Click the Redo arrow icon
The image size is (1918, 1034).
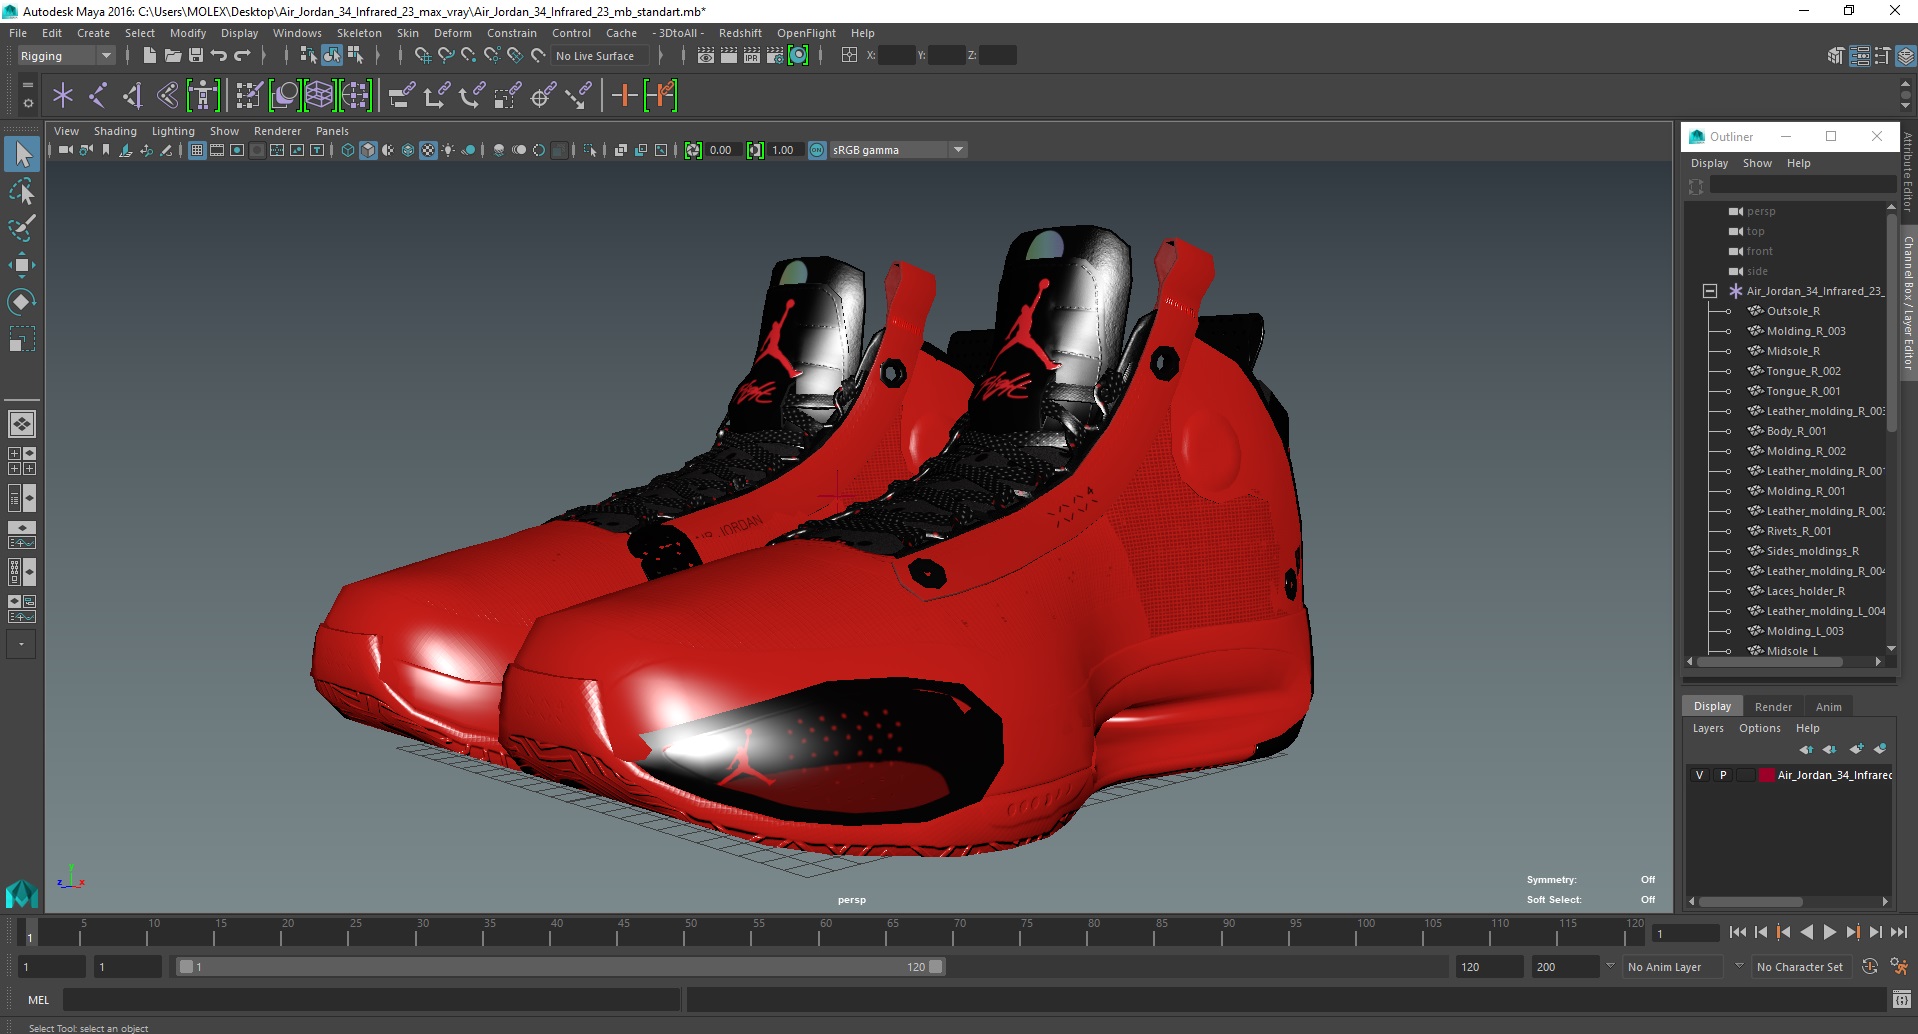point(243,56)
